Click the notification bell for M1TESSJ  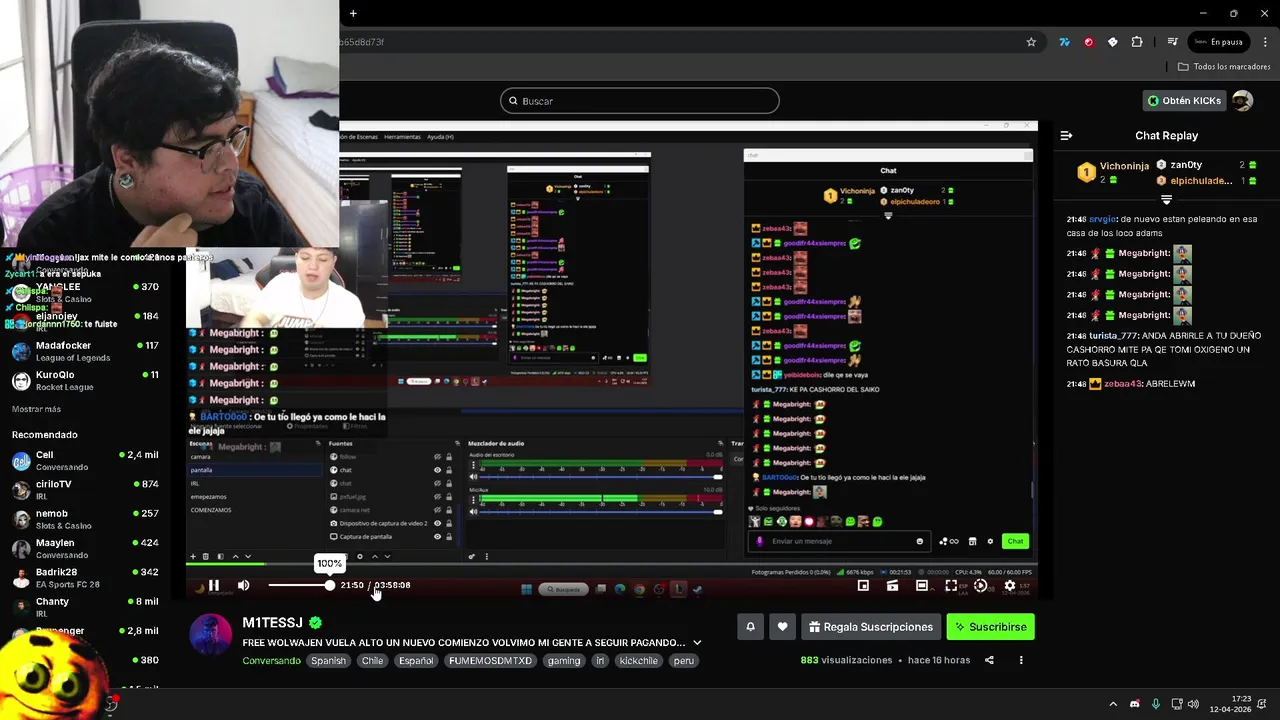(x=750, y=627)
